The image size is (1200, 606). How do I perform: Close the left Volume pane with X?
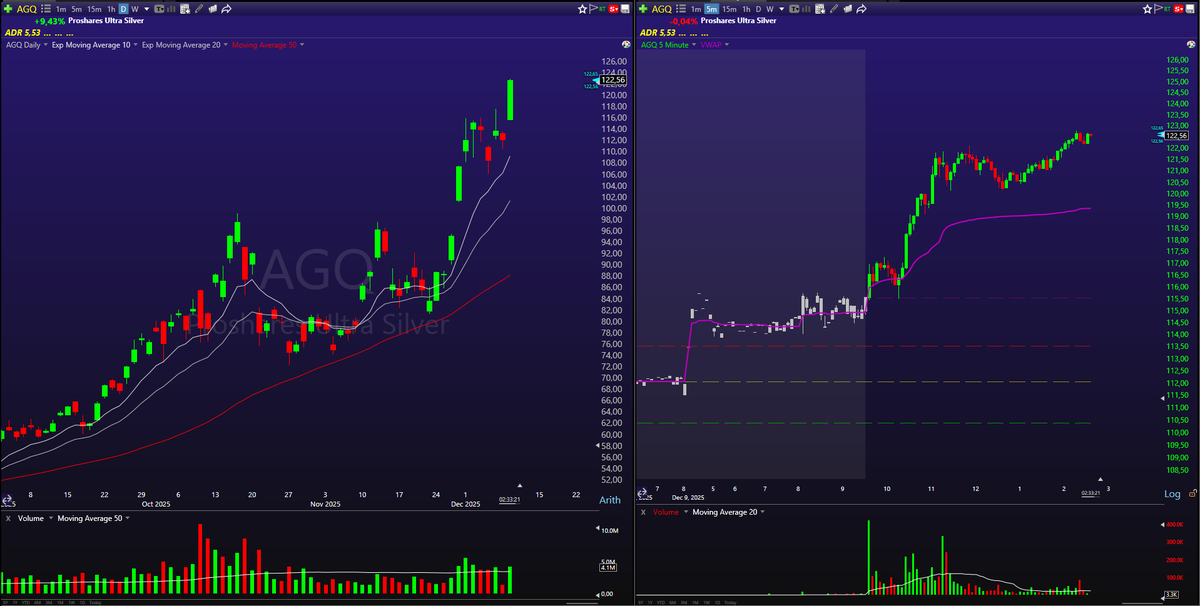pos(8,519)
